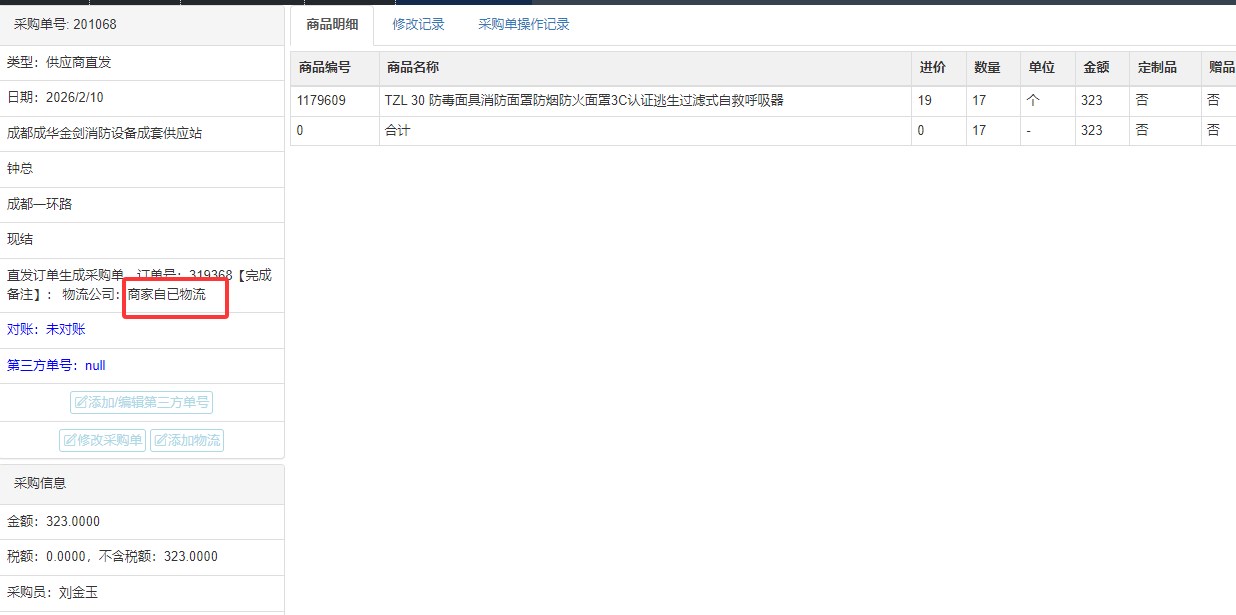The height and width of the screenshot is (615, 1236).
Task: Click the 商品名称 column header
Action: pyautogui.click(x=413, y=68)
